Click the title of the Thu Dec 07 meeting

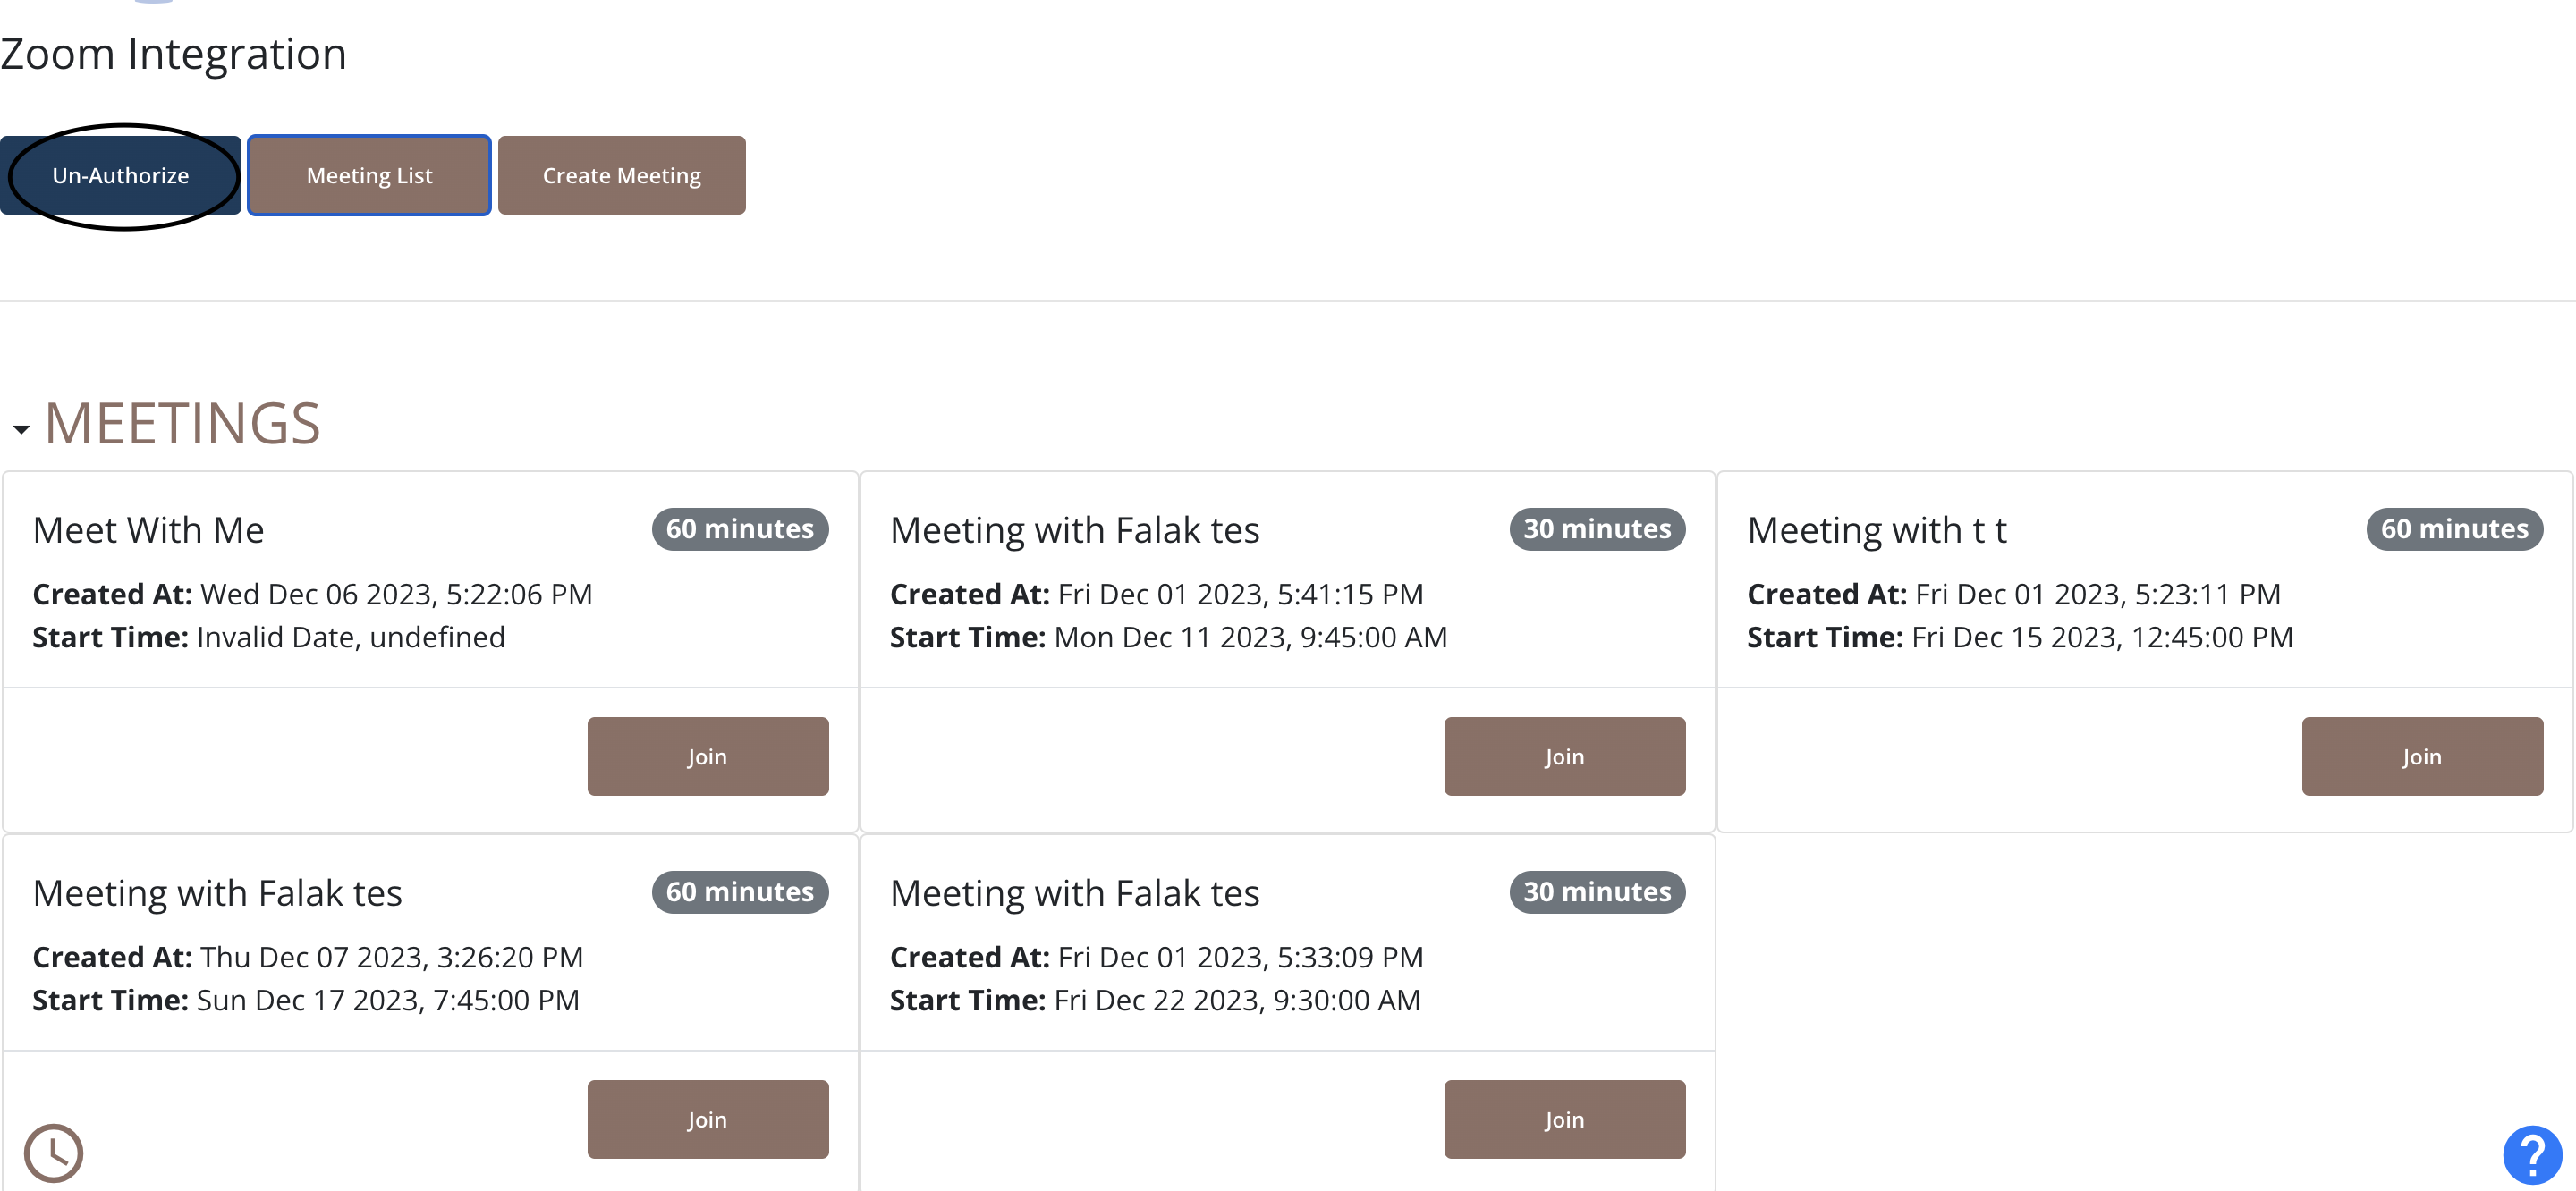[217, 893]
